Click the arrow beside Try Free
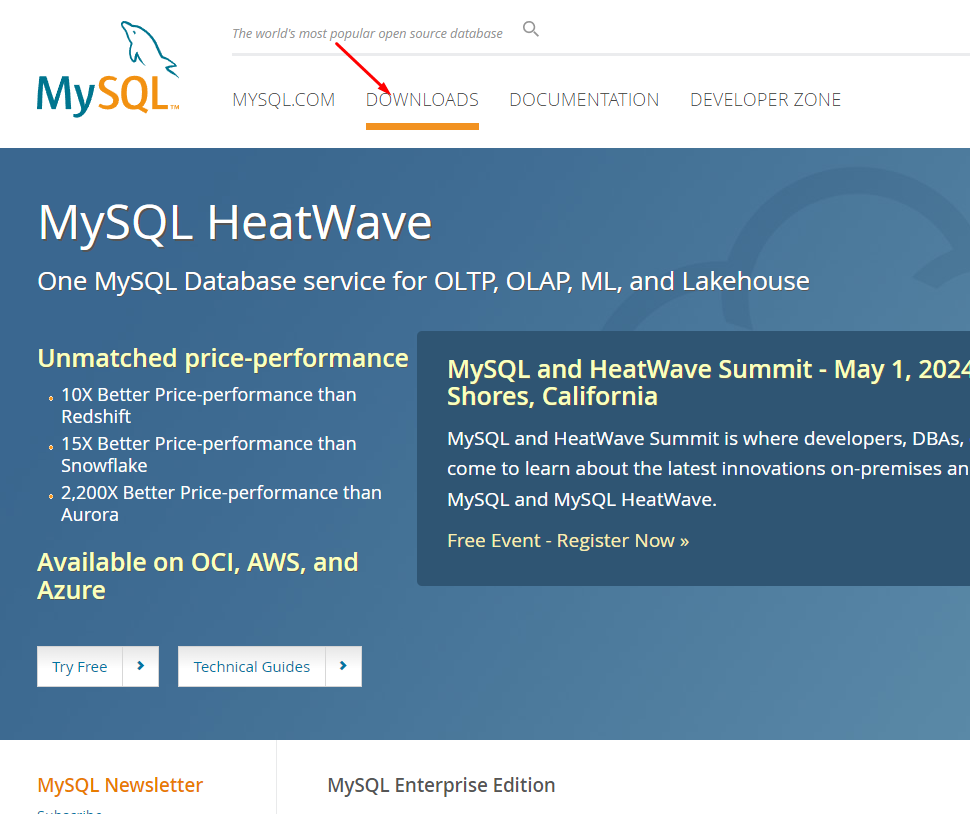Image resolution: width=970 pixels, height=814 pixels. tap(140, 666)
